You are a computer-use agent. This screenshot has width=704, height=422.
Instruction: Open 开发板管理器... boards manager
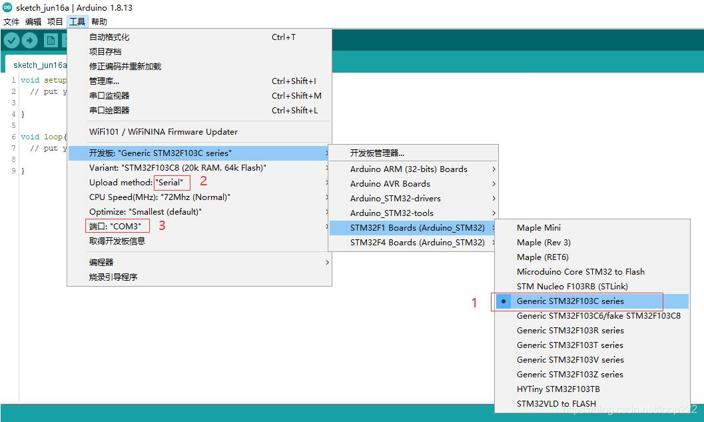(x=414, y=153)
